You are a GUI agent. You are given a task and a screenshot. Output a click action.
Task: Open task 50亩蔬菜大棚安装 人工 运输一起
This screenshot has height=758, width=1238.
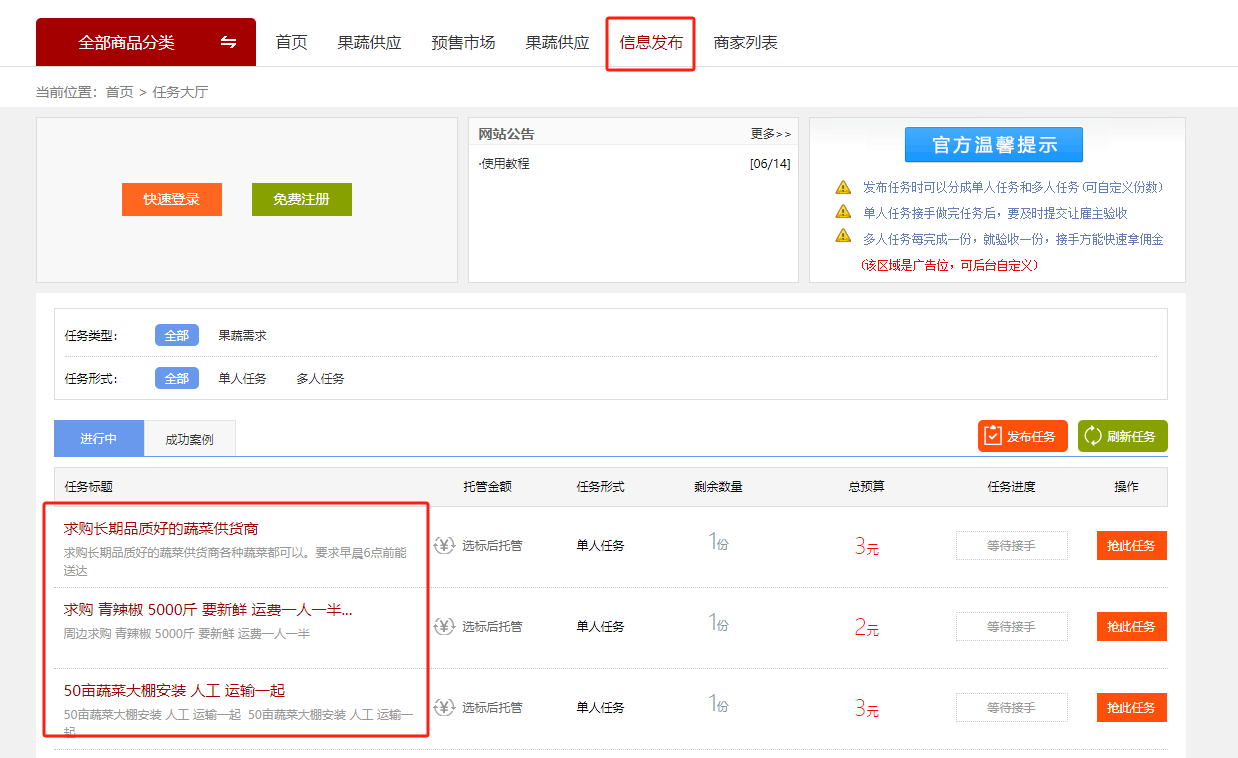coord(175,690)
